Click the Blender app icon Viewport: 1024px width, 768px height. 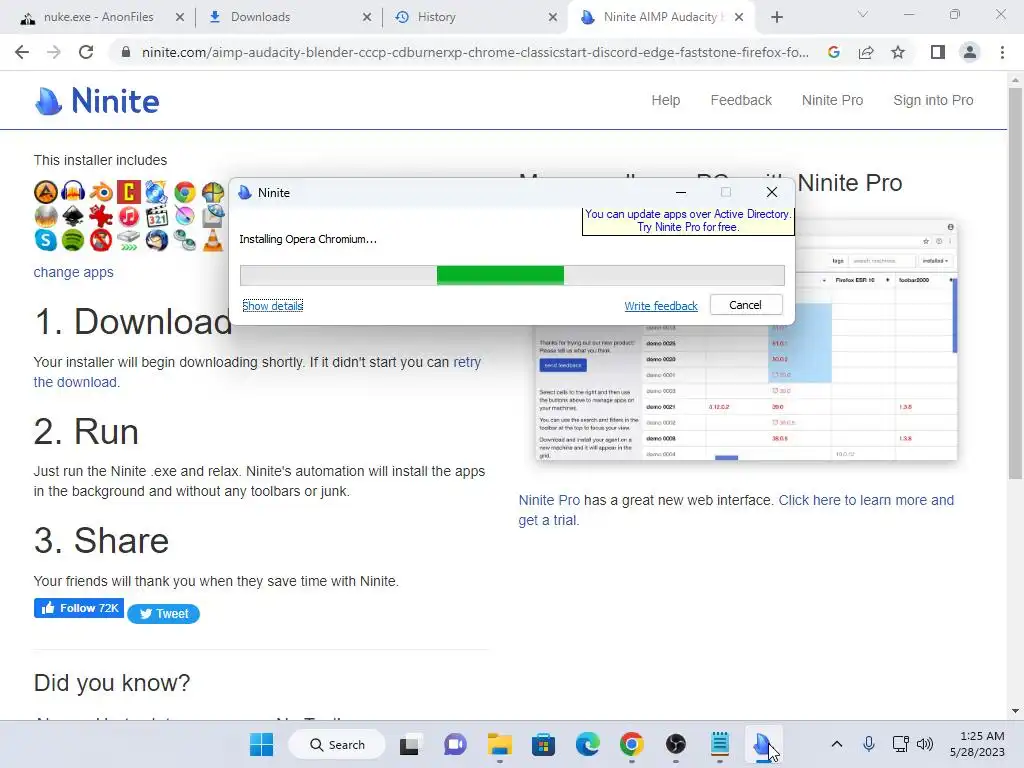(x=101, y=192)
